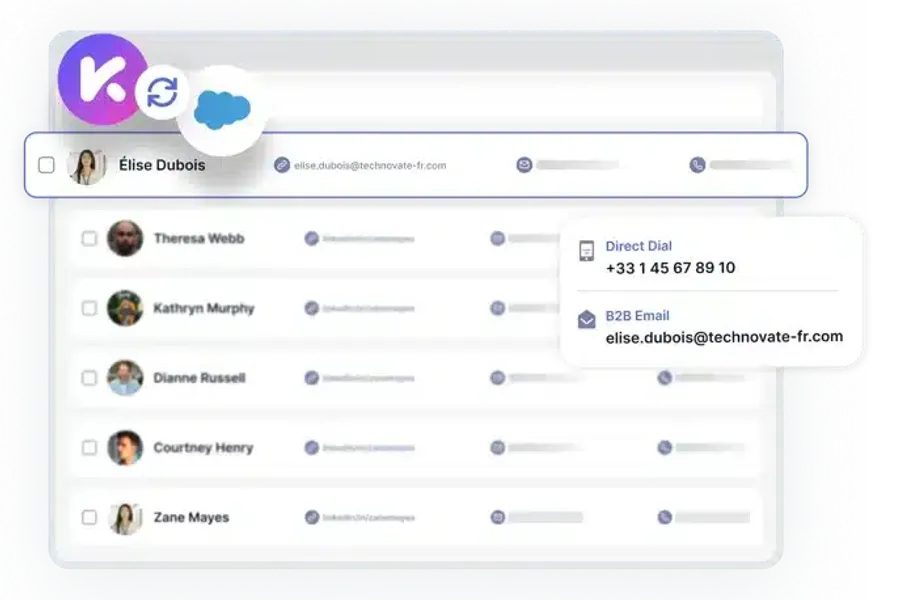Click the LinkedIn link icon in Zane Mayes's row
Screen dimensions: 900x600
(313, 518)
